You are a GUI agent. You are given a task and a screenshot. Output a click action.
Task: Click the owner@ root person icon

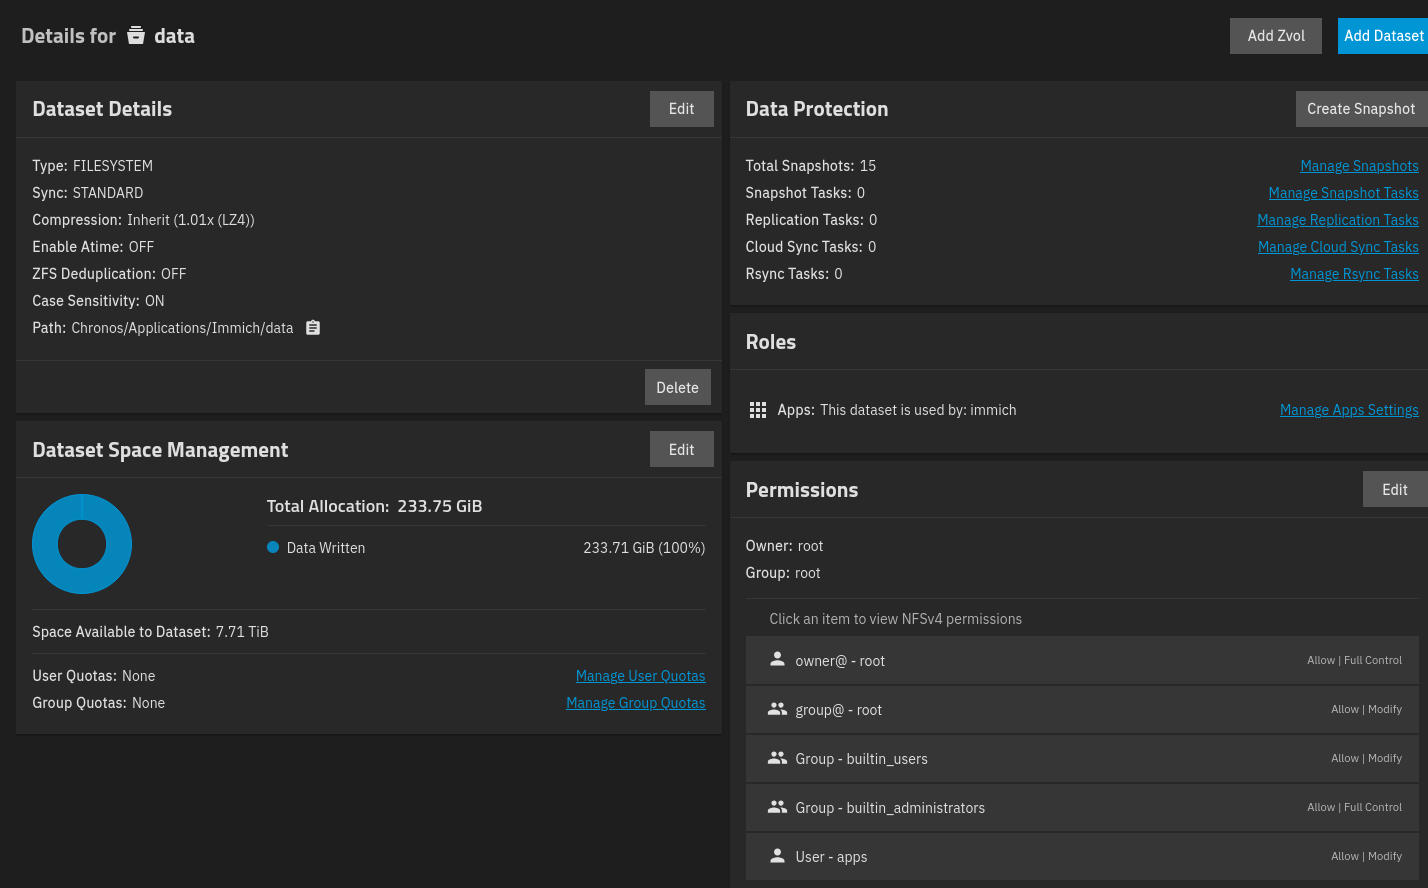[x=777, y=660]
